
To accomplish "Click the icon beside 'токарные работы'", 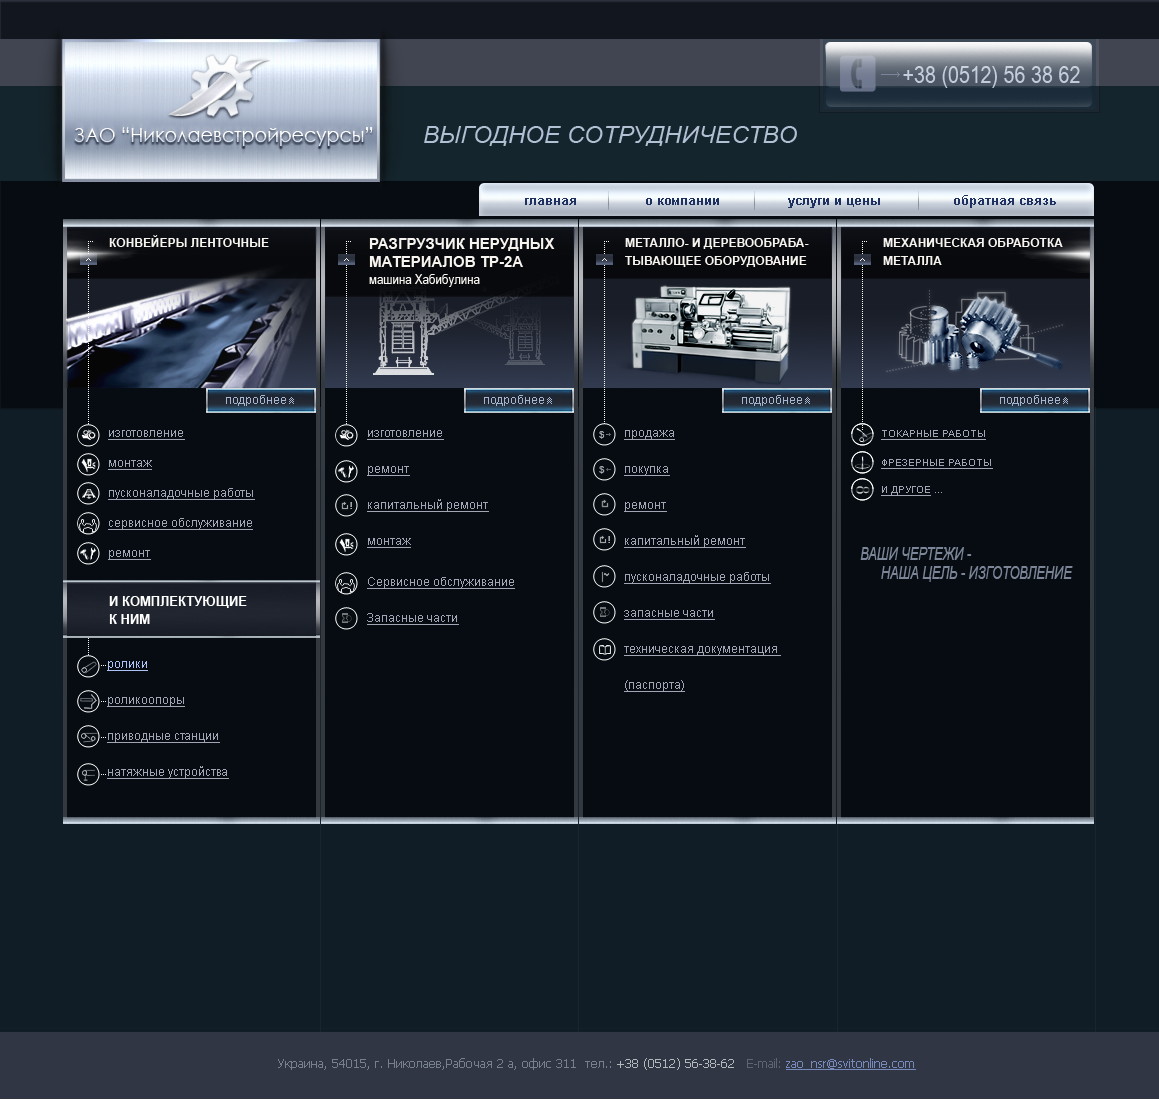I will 862,434.
